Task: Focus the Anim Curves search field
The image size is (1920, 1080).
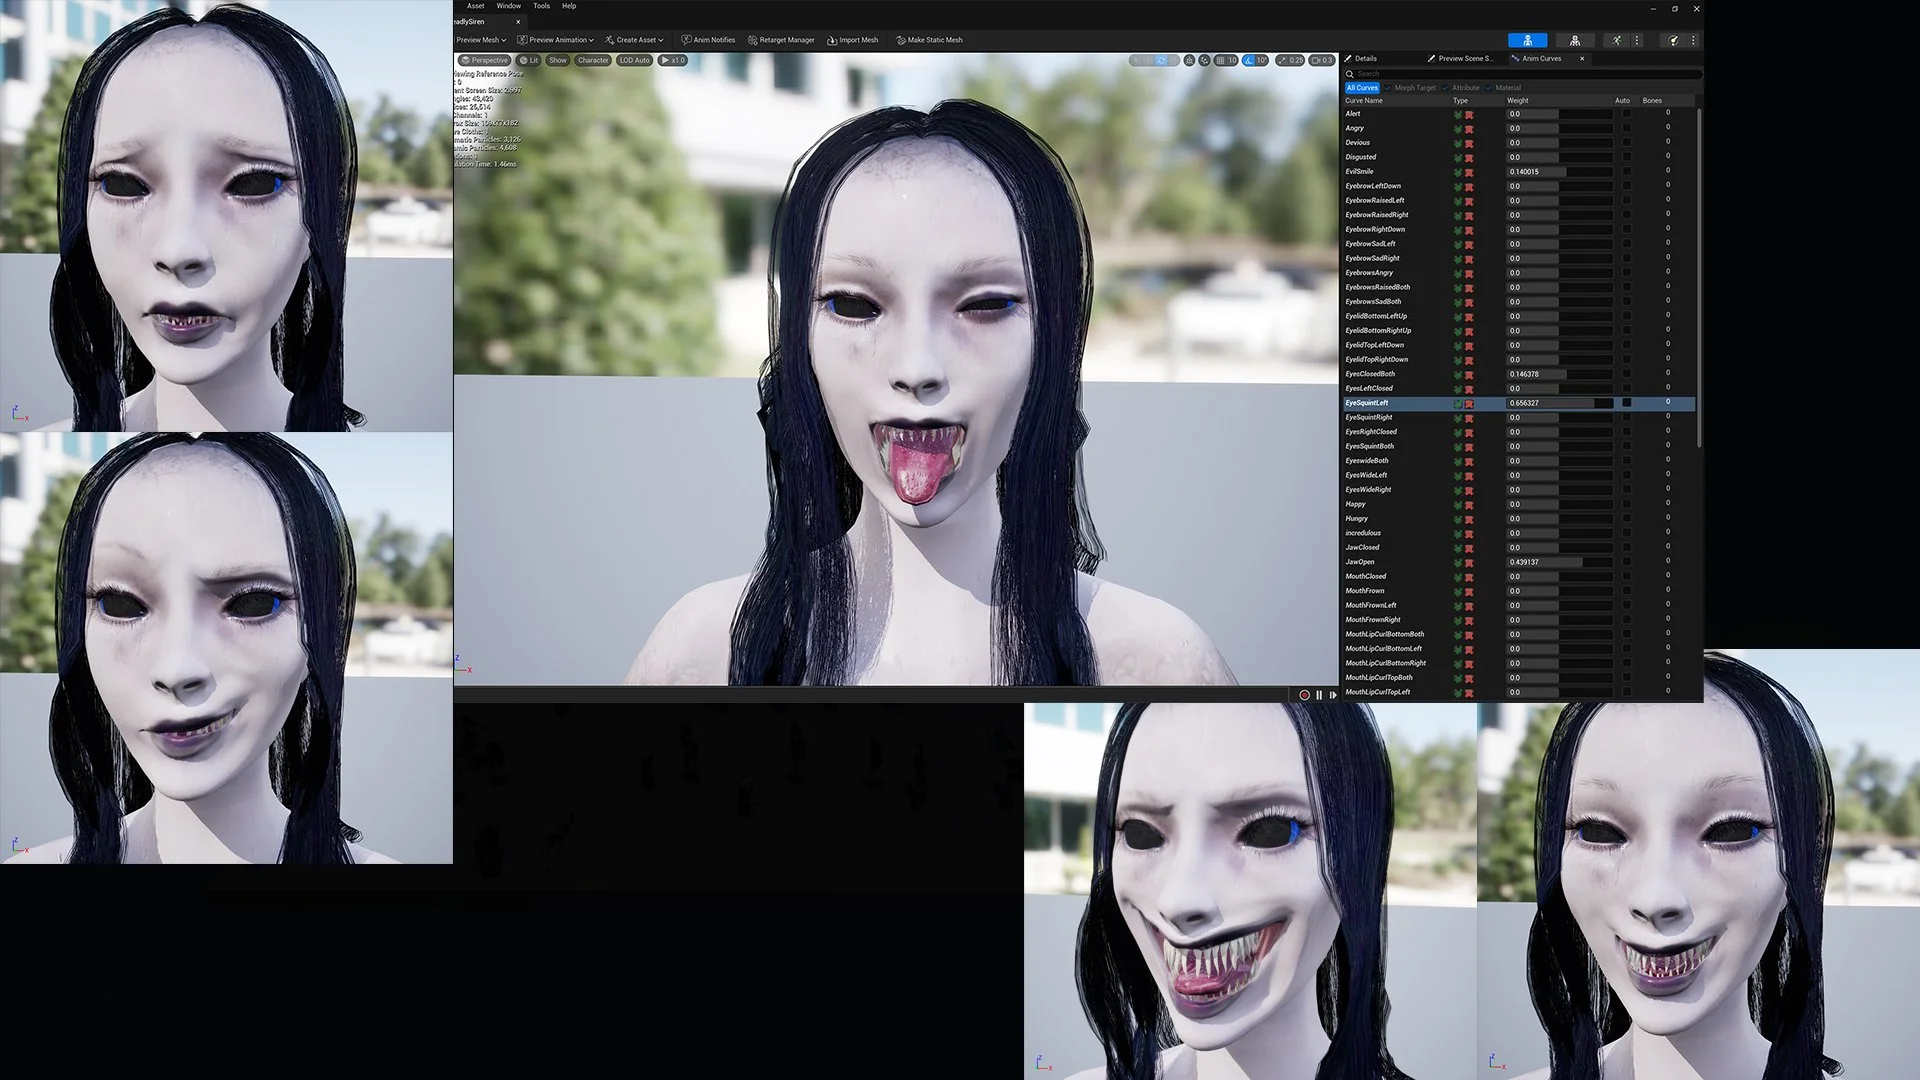Action: [1523, 74]
